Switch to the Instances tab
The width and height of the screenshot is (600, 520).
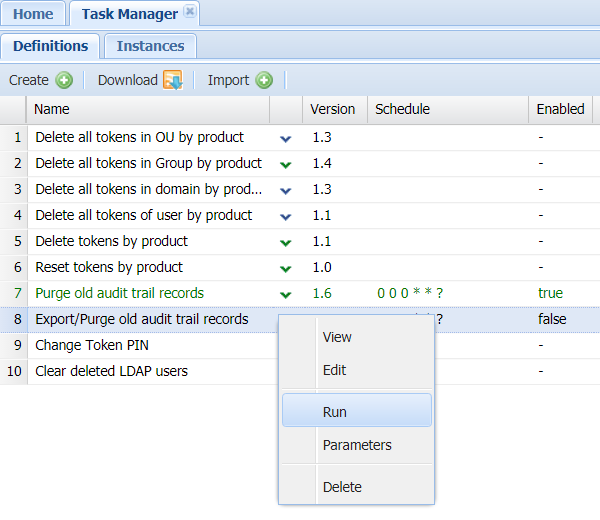tap(150, 46)
